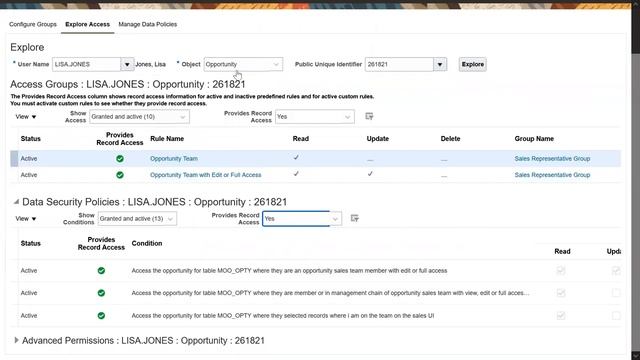
Task: Toggle Update checkbox for edit or full access condition
Action: [x=616, y=270]
